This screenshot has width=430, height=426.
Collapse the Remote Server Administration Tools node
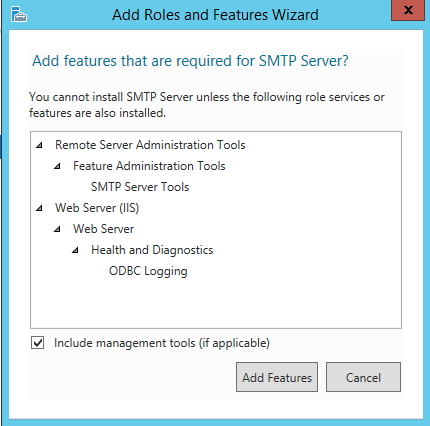[40, 145]
